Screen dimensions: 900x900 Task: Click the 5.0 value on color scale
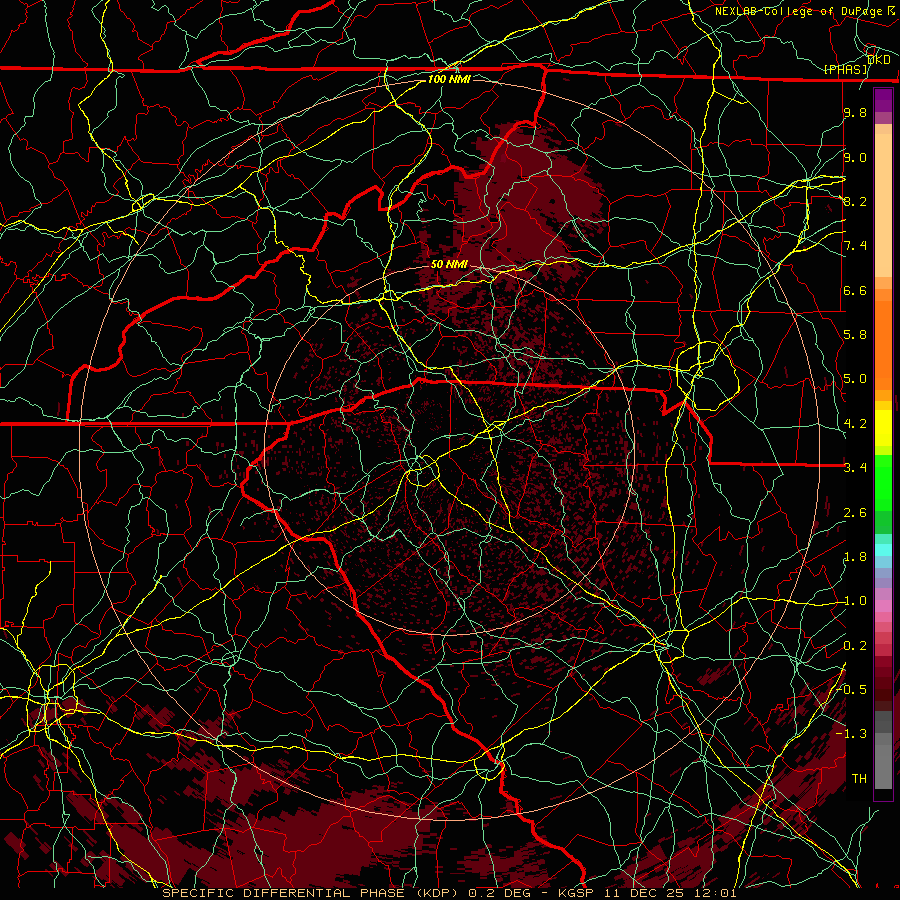(855, 379)
